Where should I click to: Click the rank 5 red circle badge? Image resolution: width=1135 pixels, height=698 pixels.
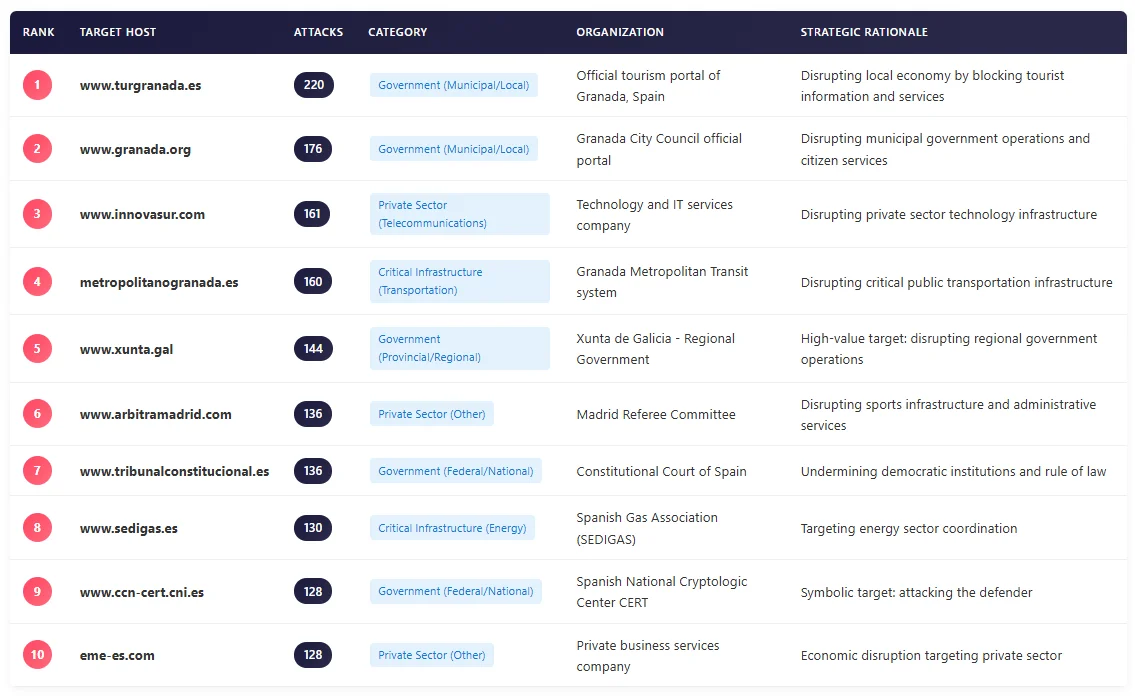37,348
